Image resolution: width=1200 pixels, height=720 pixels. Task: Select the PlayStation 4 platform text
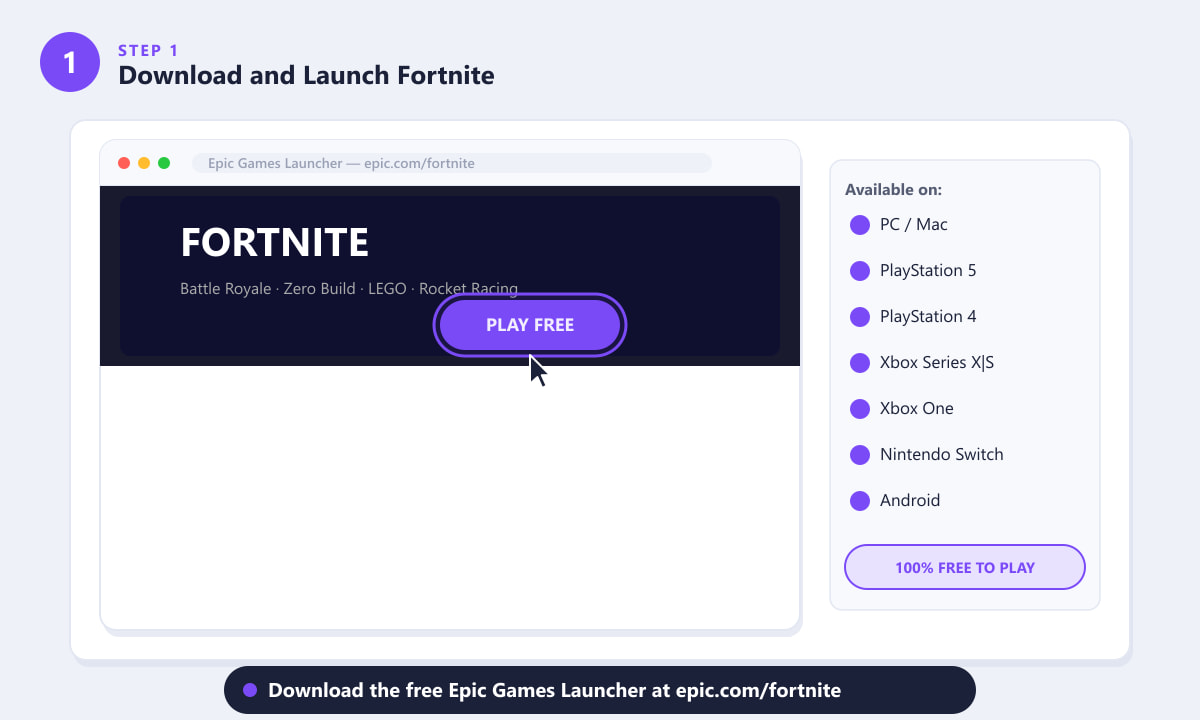tap(928, 316)
